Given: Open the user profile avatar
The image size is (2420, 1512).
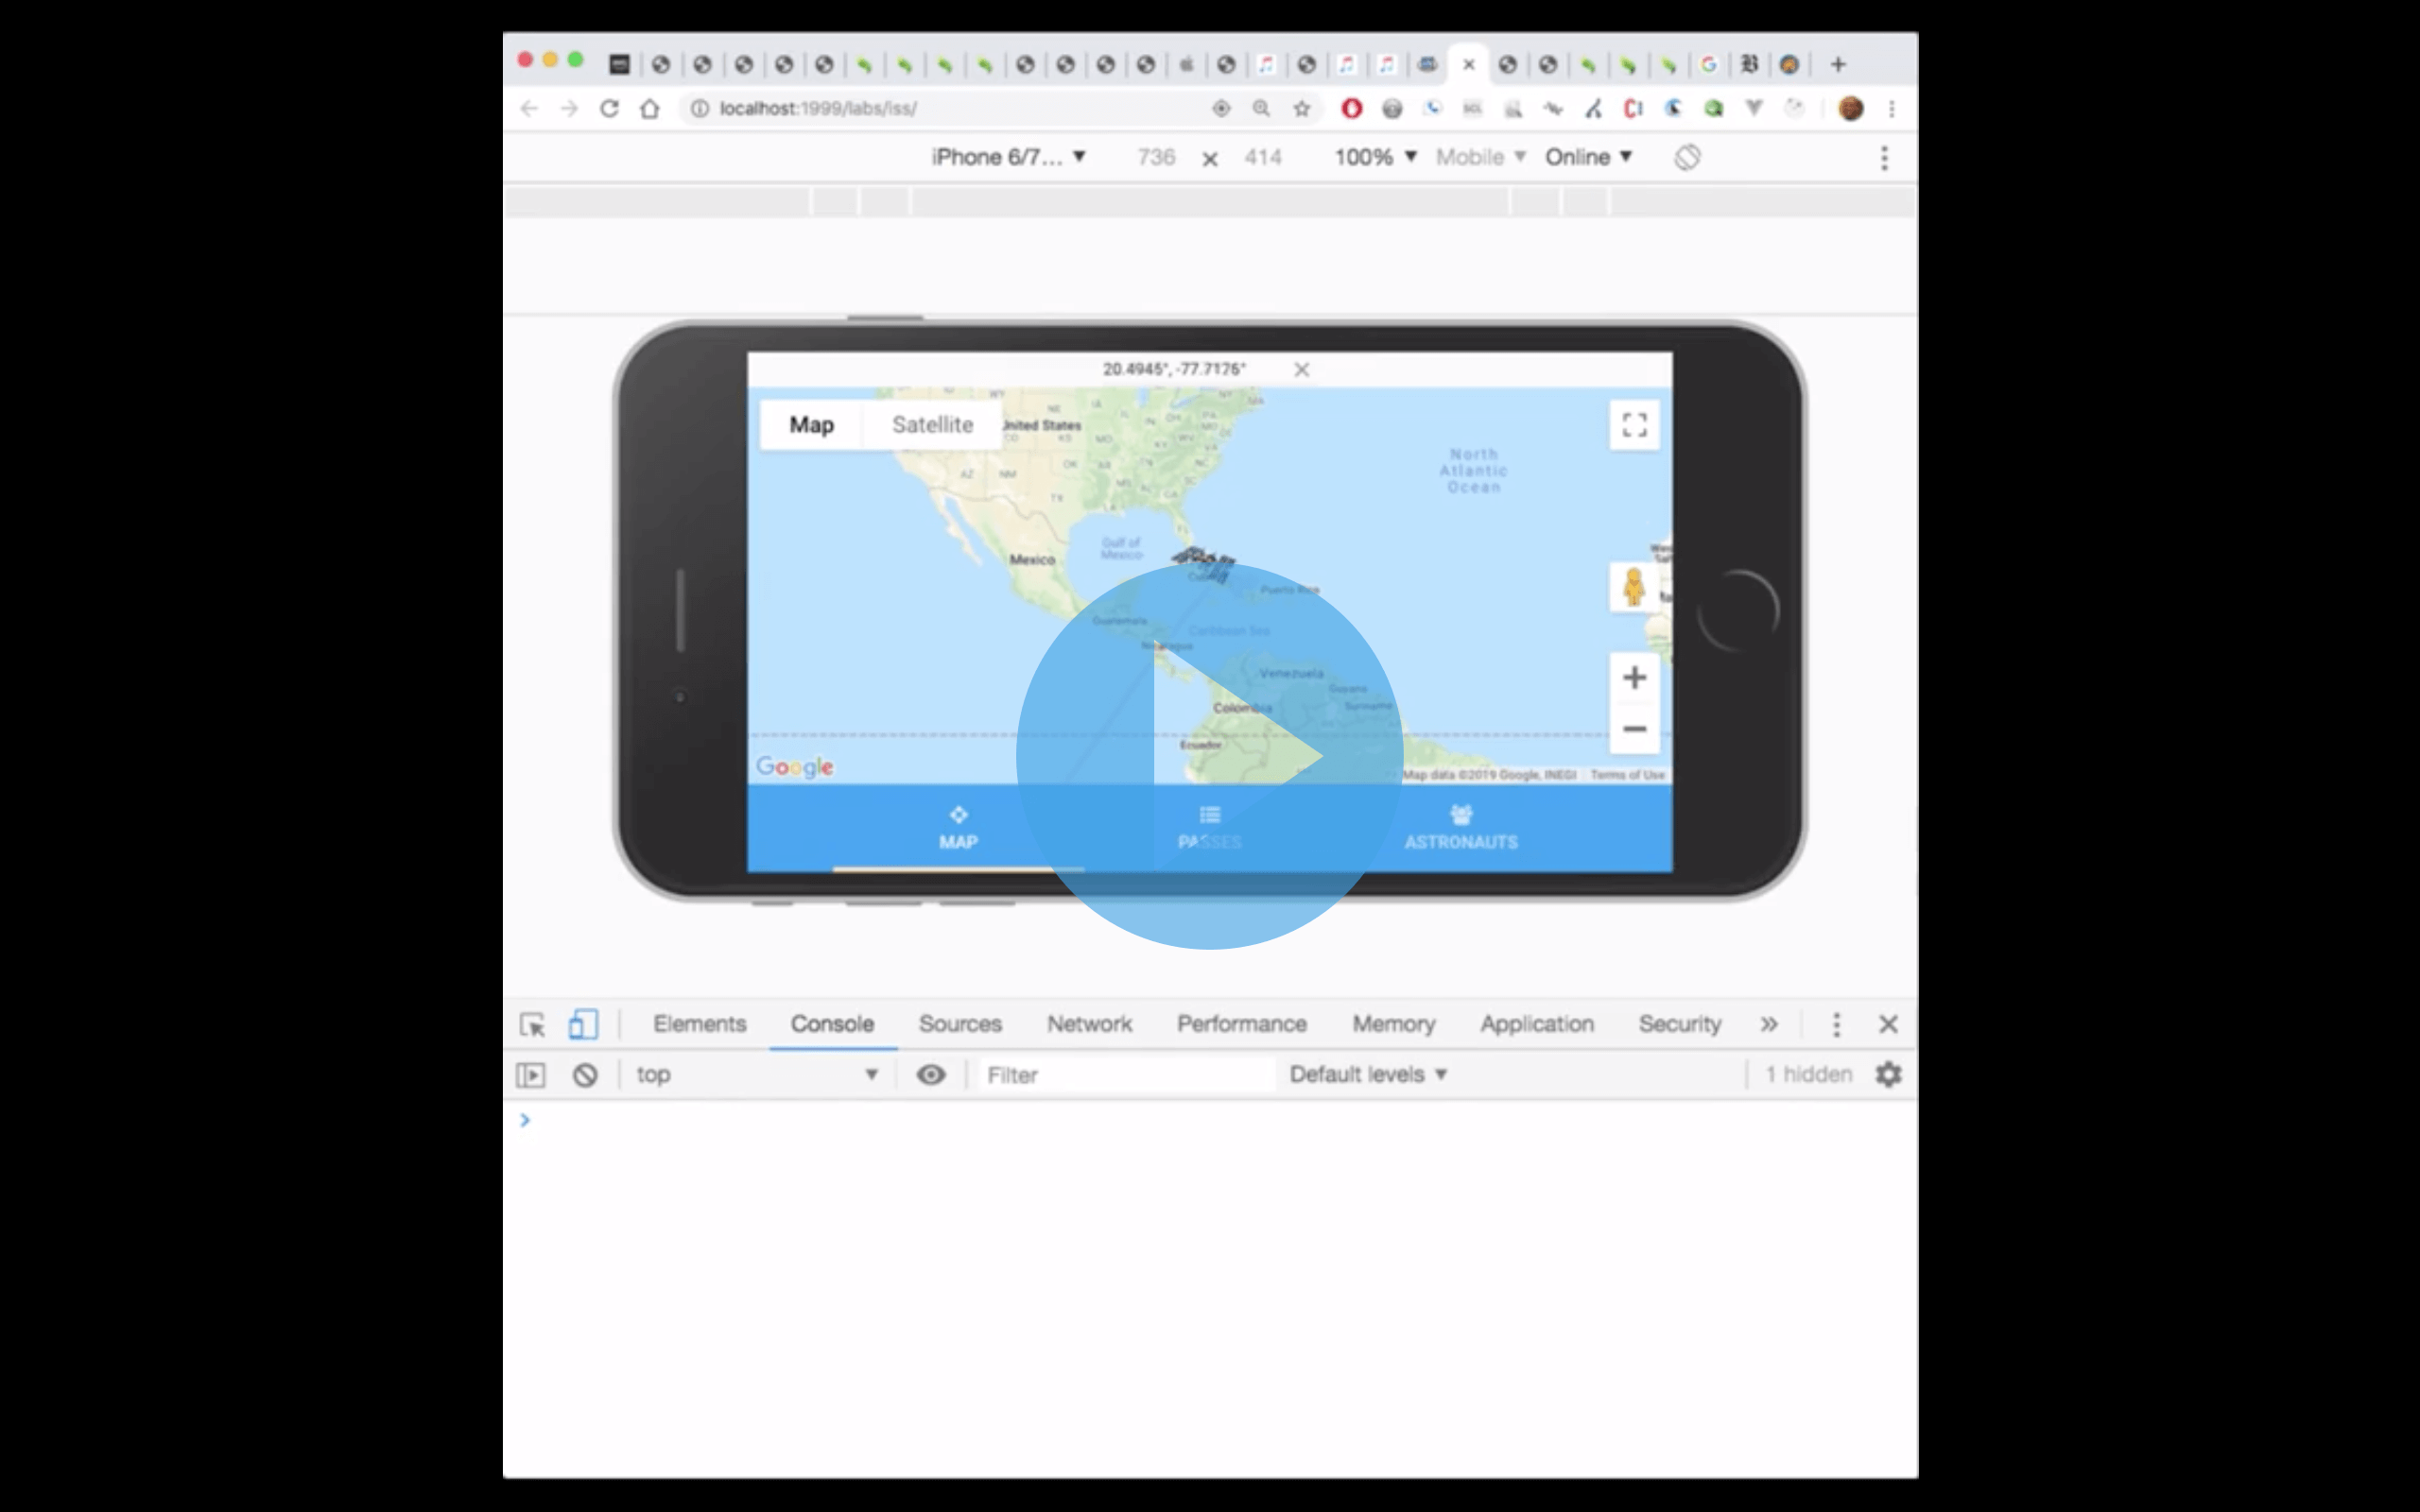Looking at the screenshot, I should [x=1850, y=108].
